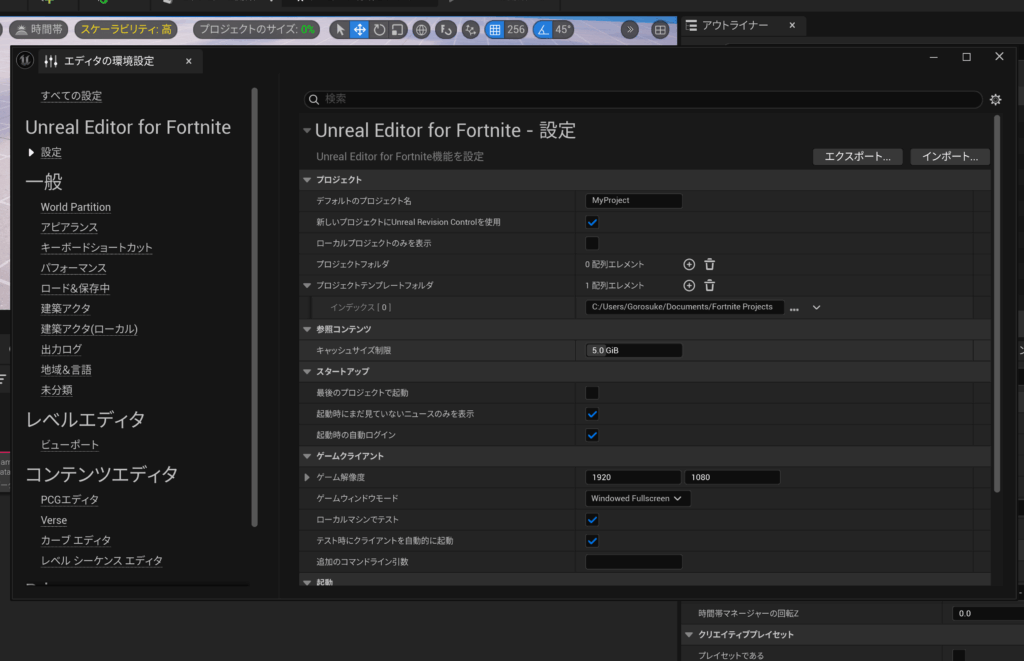
Task: Toggle 起動時の自動ログイン checkbox
Action: click(592, 435)
